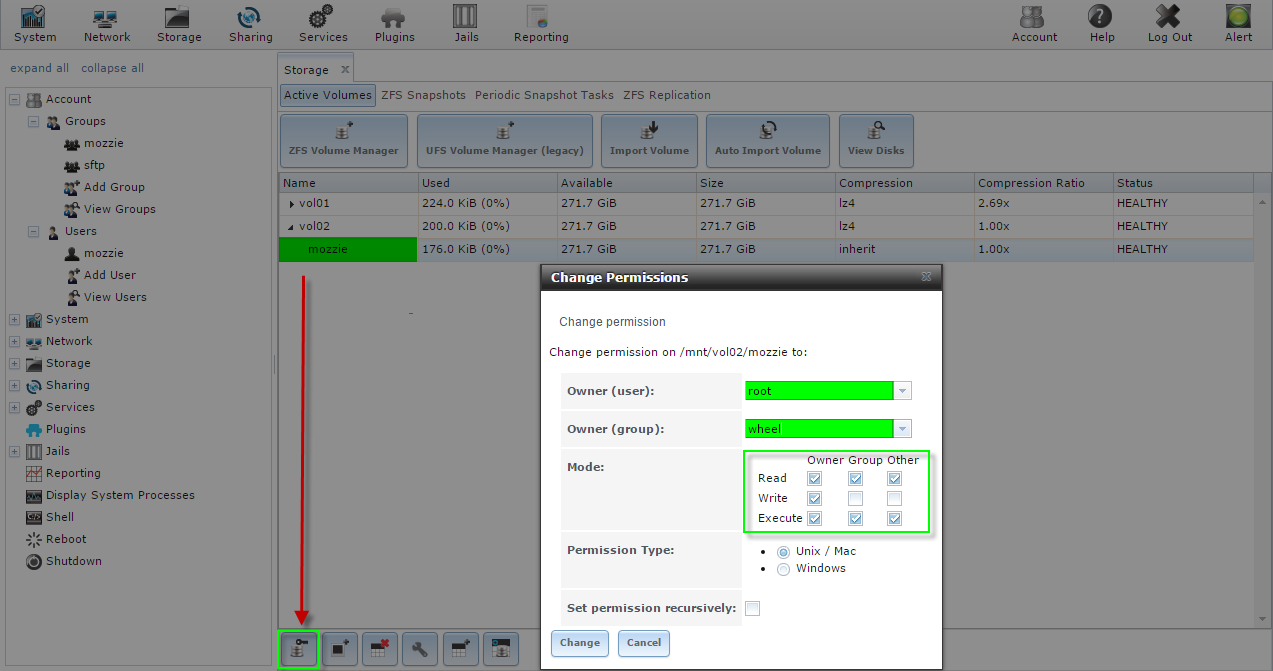This screenshot has height=671, width=1273.
Task: Open ZFS Volume Manager
Action: pos(344,140)
